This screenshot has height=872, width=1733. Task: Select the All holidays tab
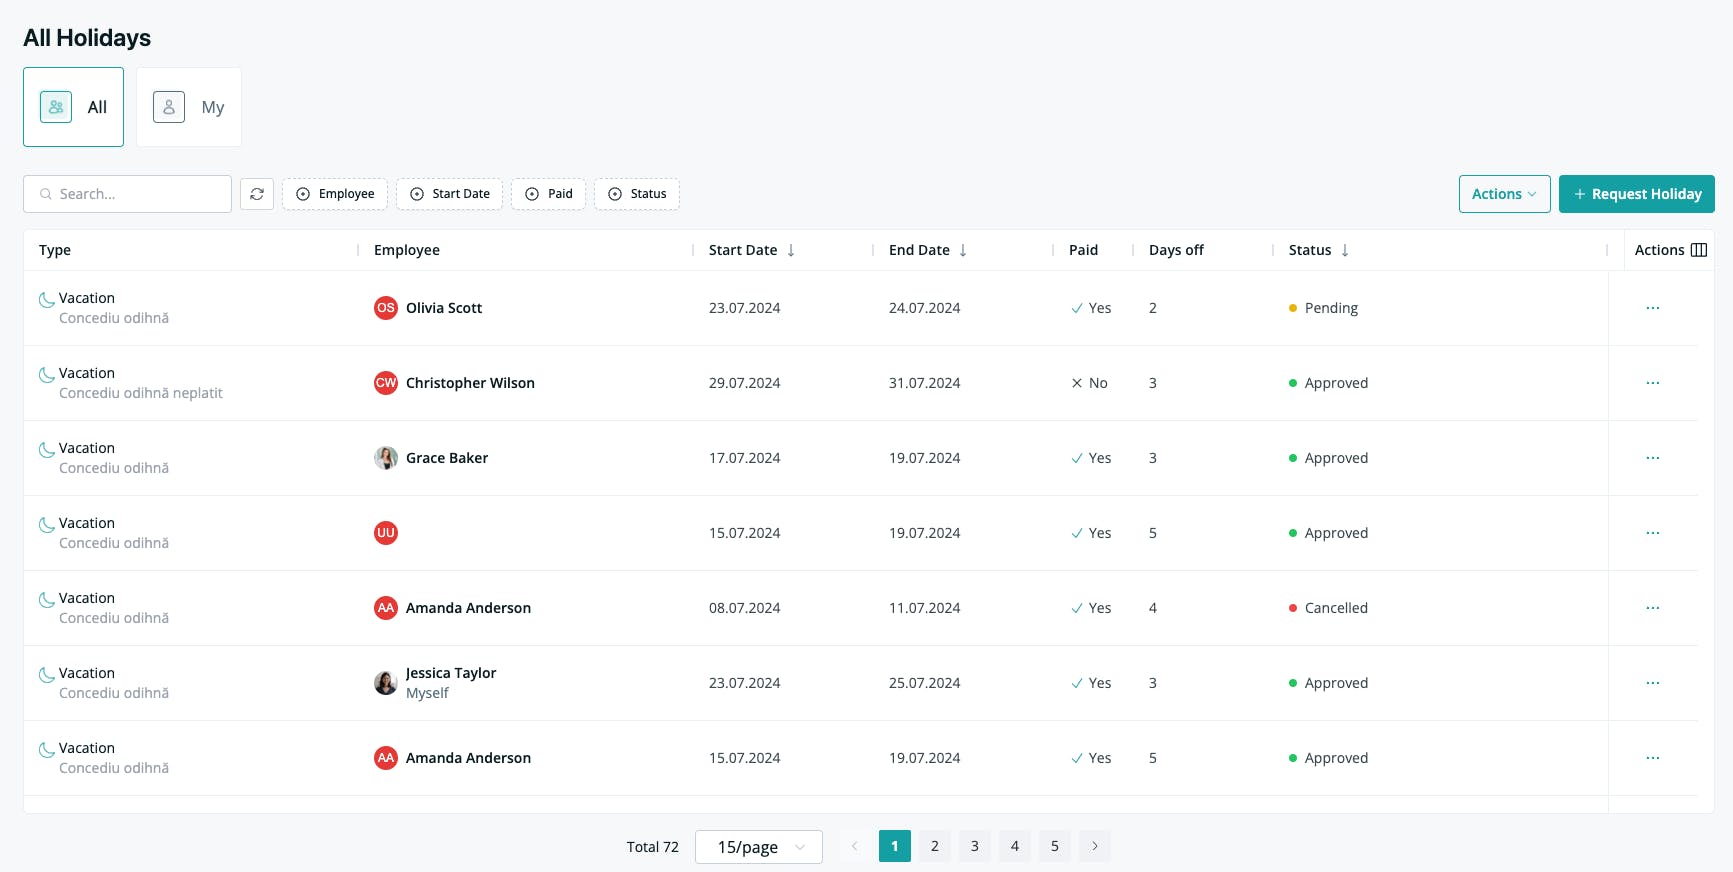pyautogui.click(x=74, y=107)
